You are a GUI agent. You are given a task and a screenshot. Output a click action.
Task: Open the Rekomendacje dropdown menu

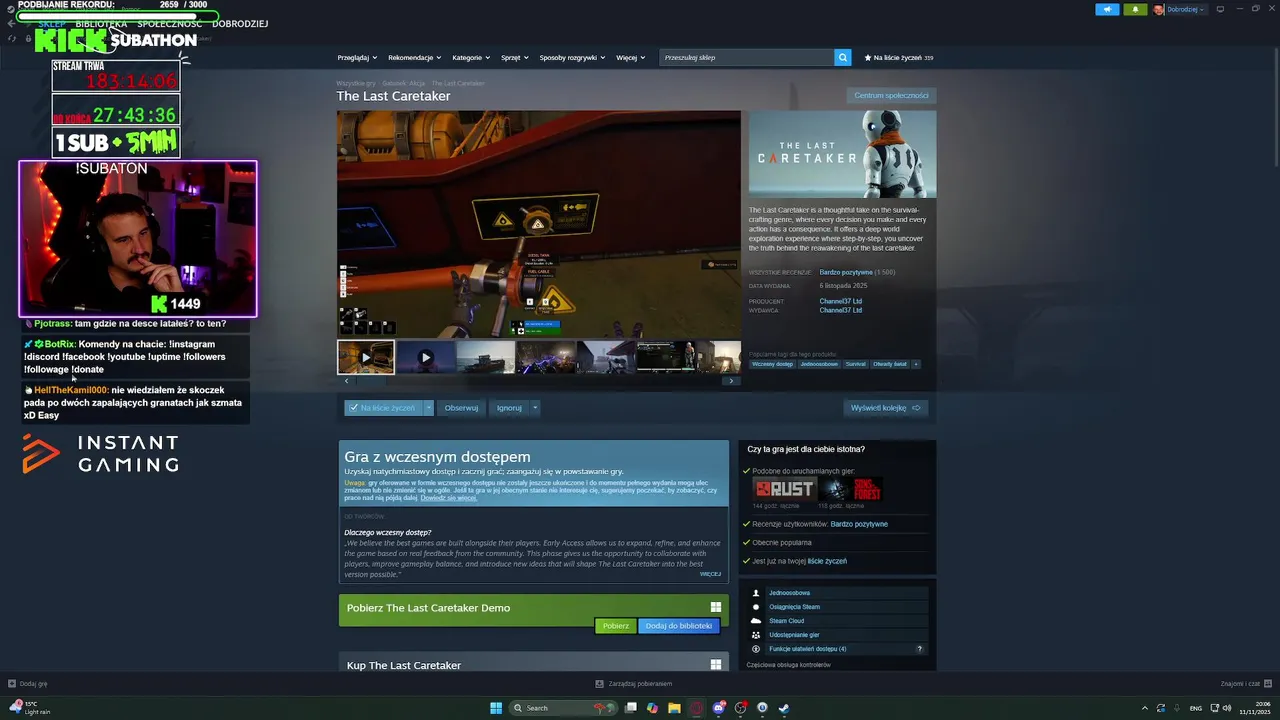pyautogui.click(x=414, y=58)
